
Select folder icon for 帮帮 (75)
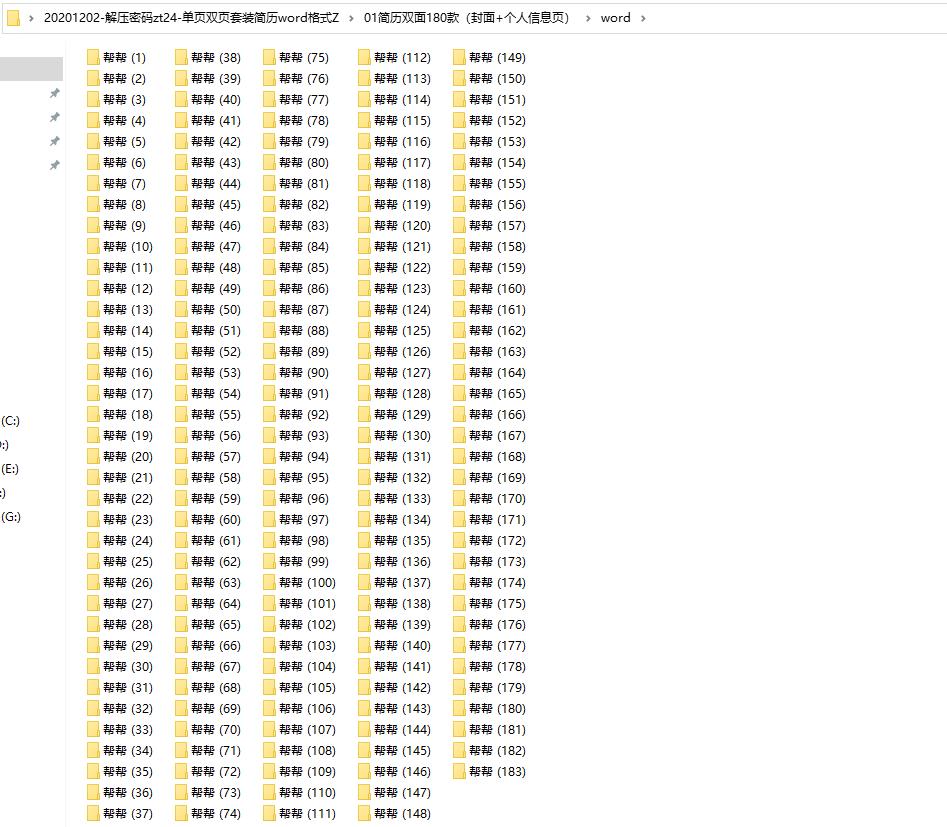[x=269, y=57]
